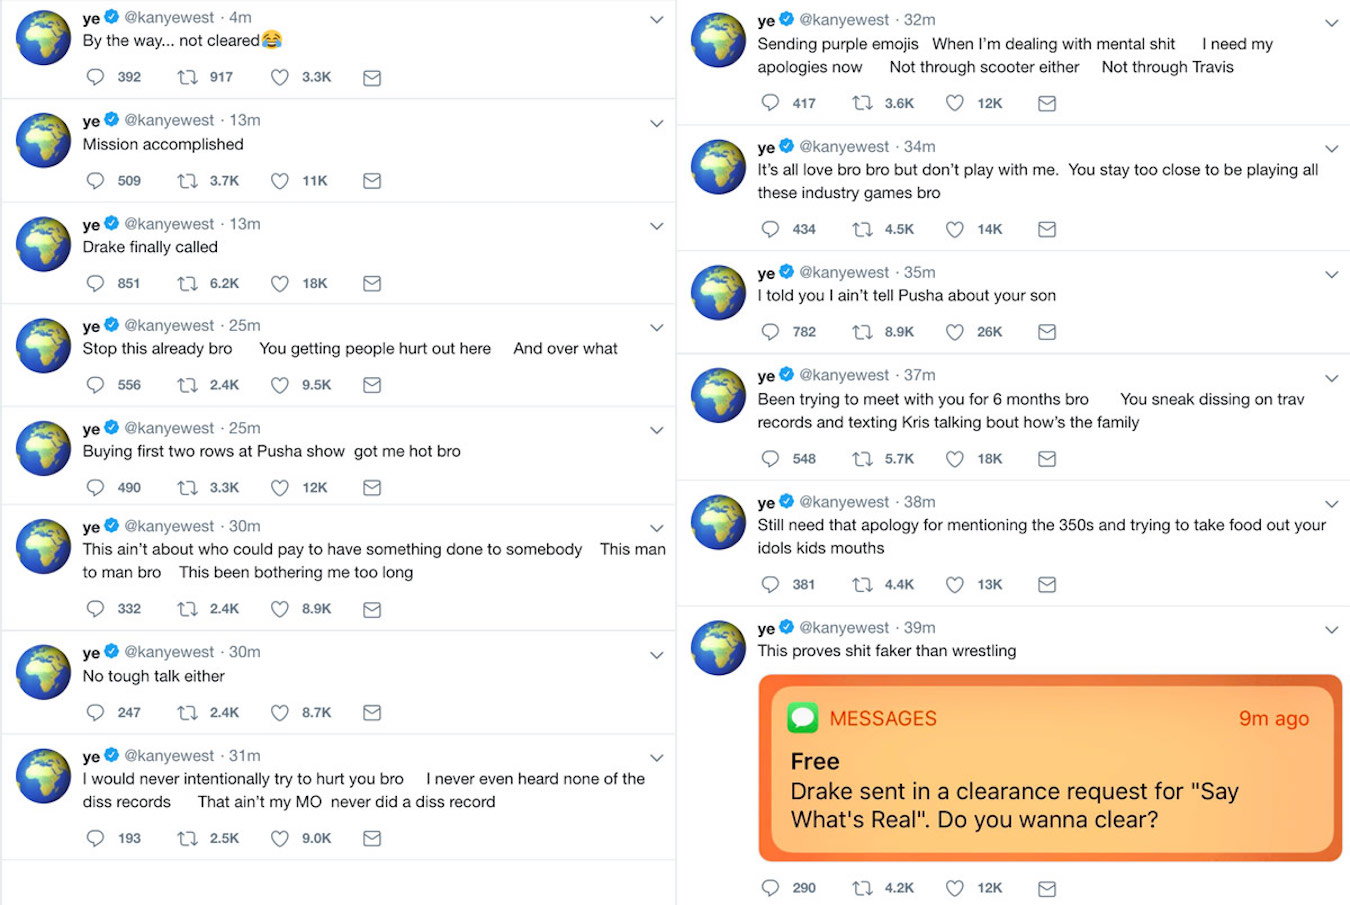The image size is (1350, 905).
Task: Open the chevron menu on "Been trying to meet" tweet
Action: [1332, 378]
